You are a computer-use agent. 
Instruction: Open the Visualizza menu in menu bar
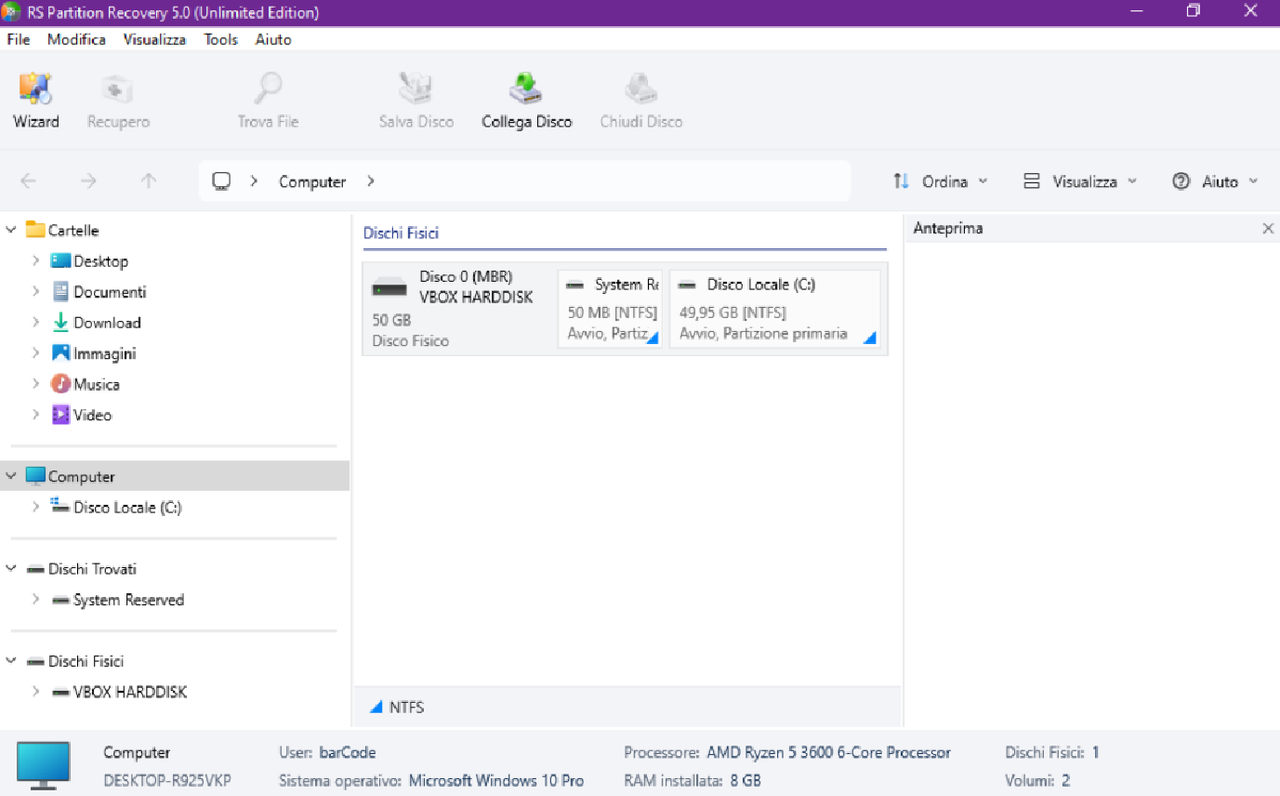(154, 39)
